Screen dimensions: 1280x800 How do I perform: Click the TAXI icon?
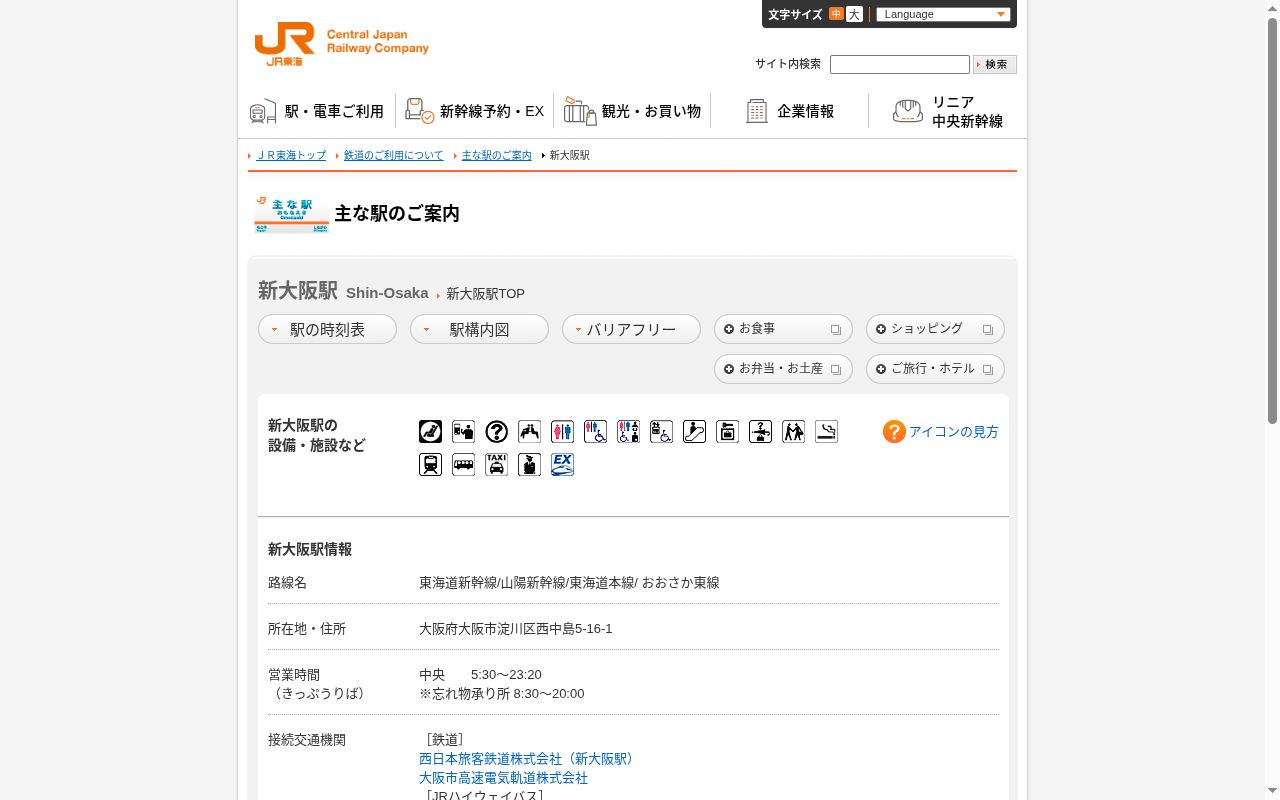(496, 464)
